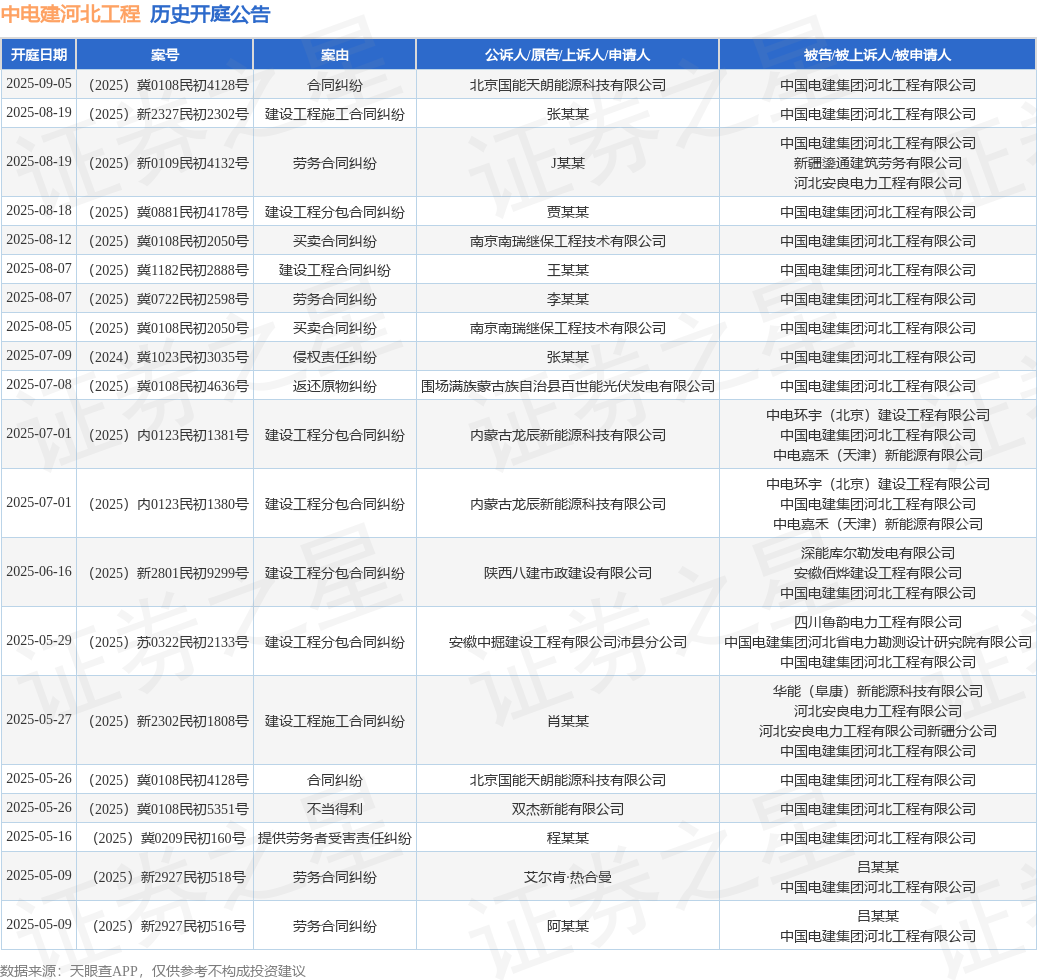
Task: Click date cell 2025-08-05
Action: pos(39,327)
